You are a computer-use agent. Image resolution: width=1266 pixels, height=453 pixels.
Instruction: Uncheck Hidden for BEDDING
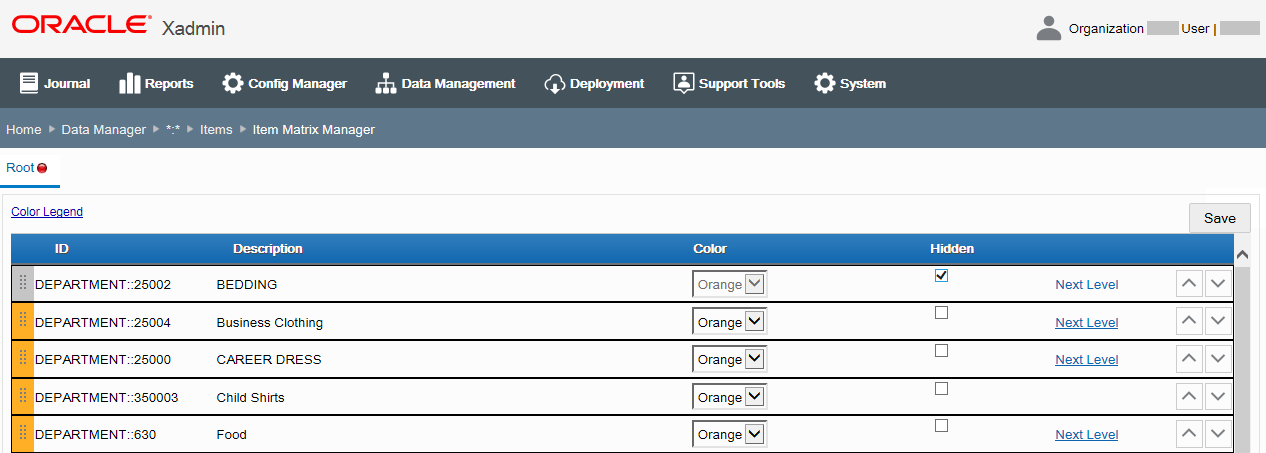(x=941, y=276)
